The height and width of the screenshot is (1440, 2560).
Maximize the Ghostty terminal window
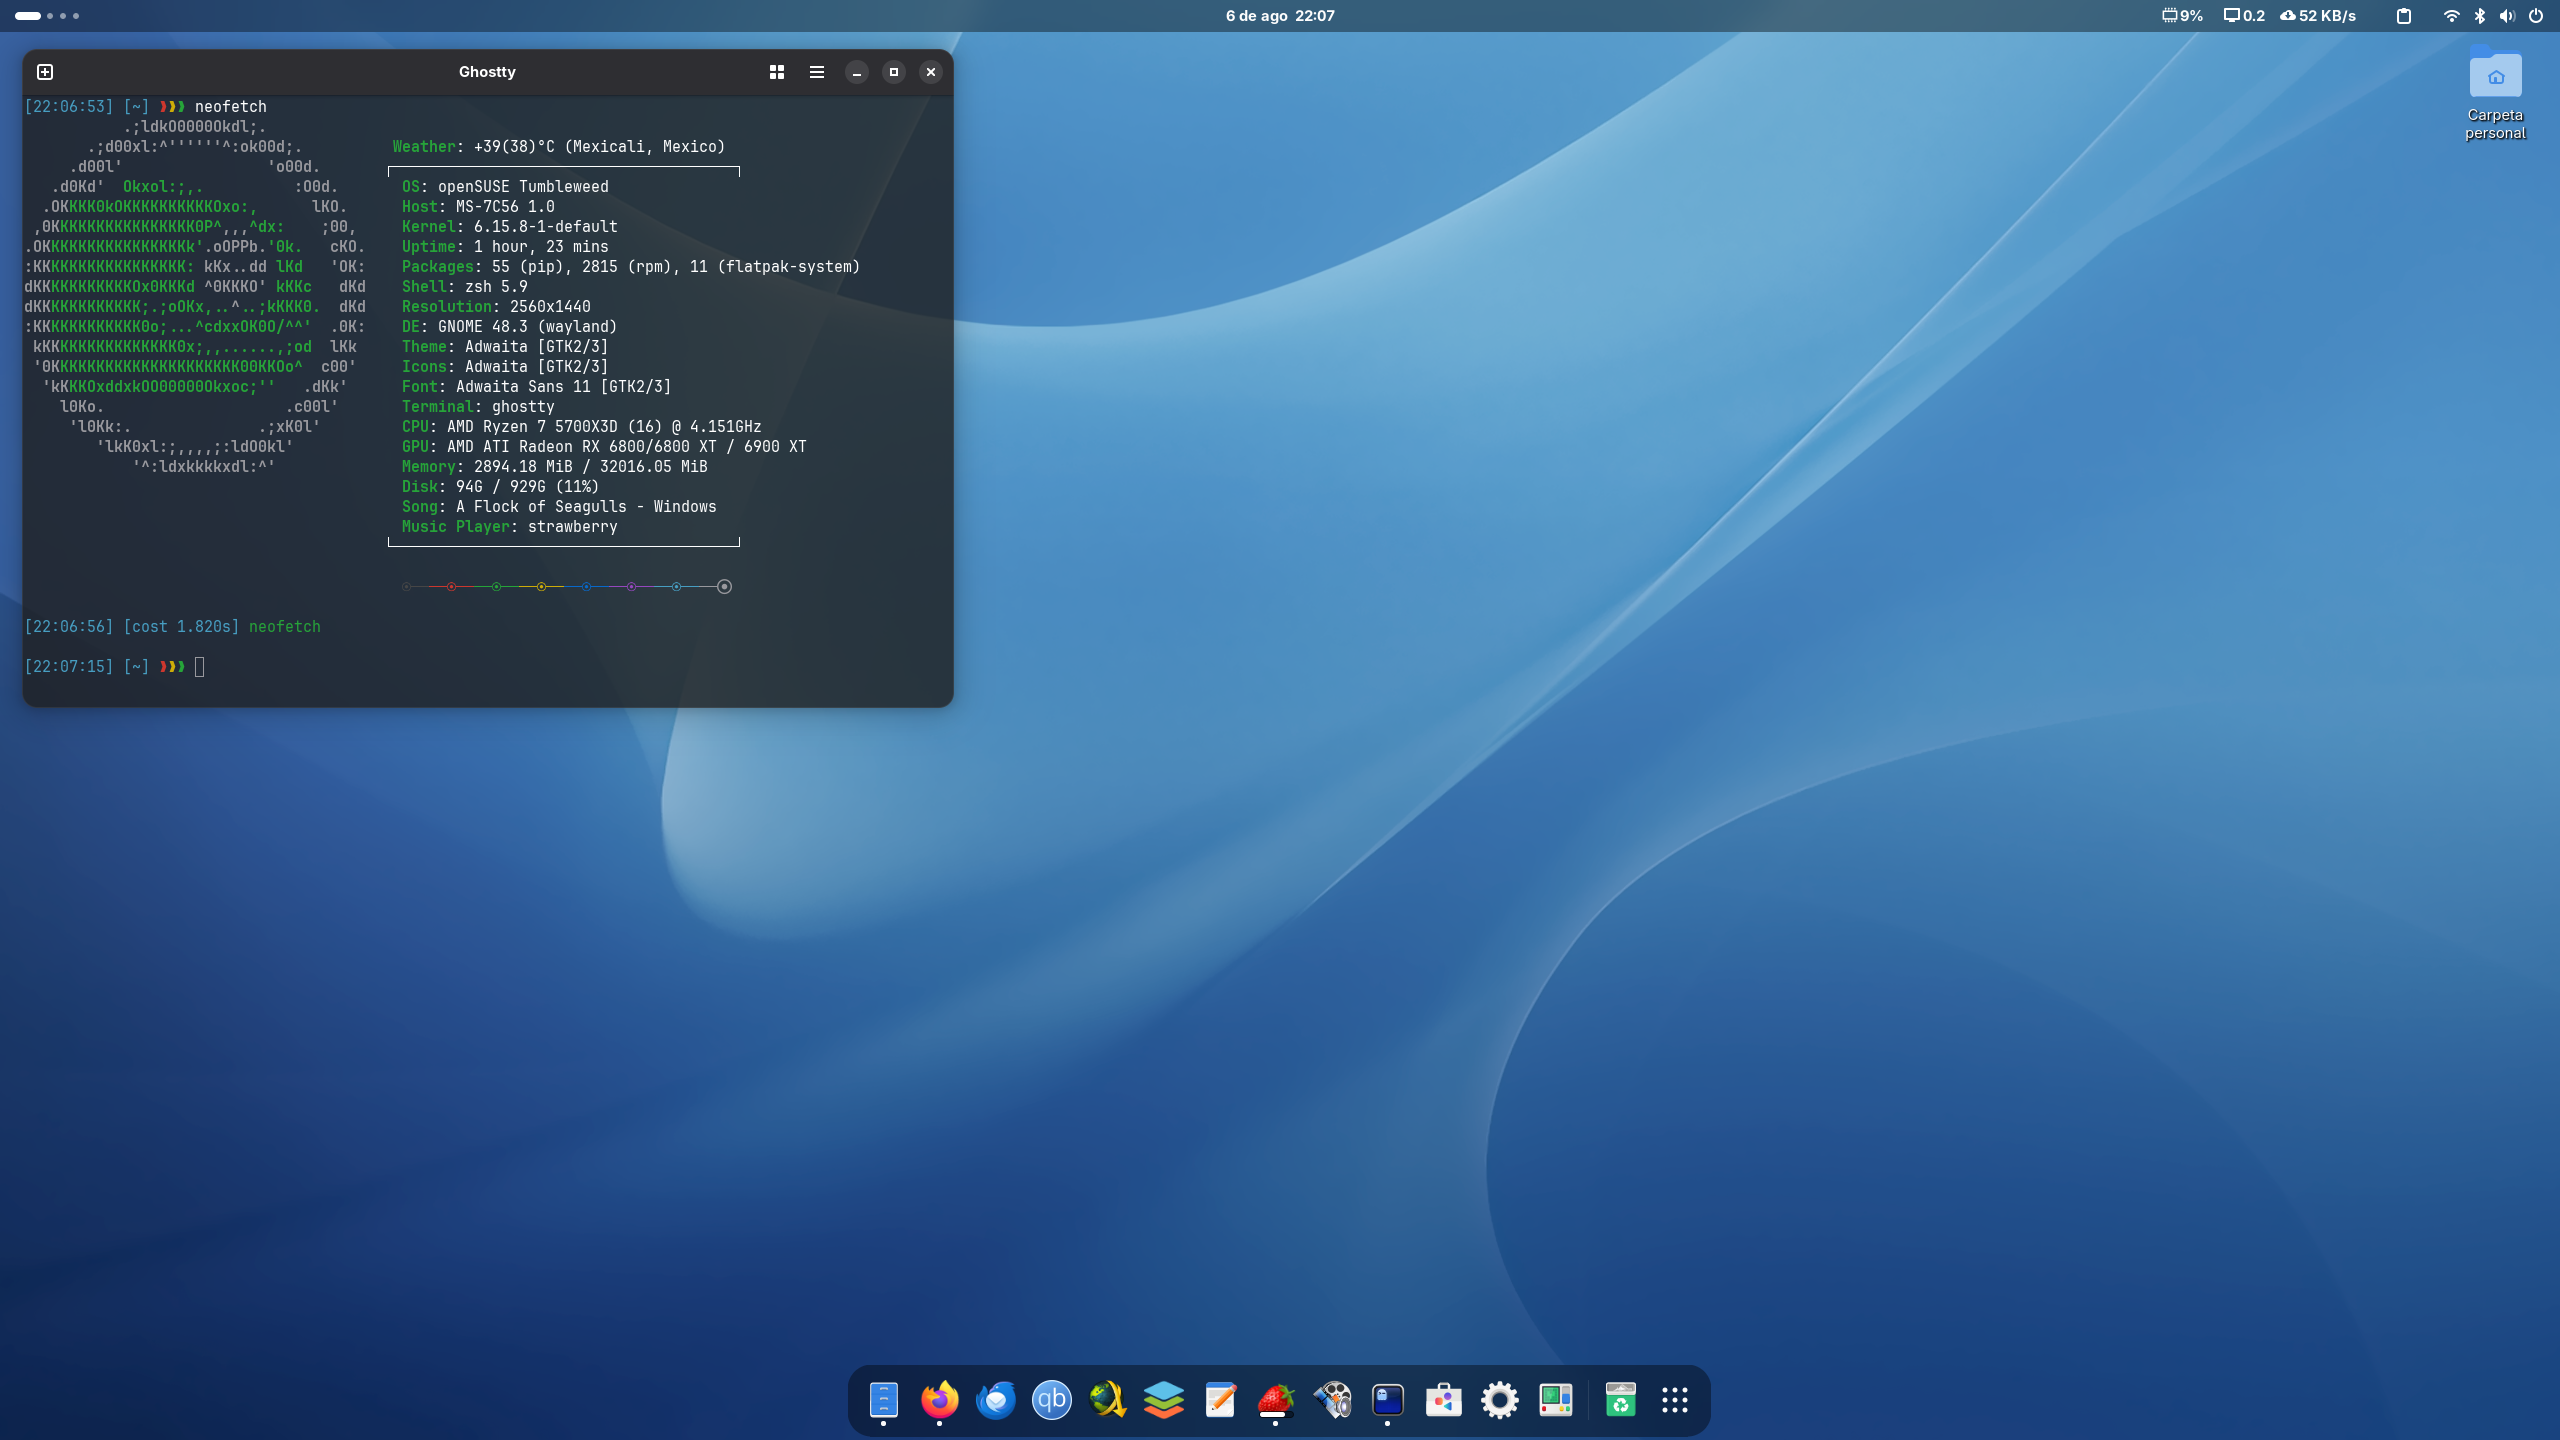(894, 72)
